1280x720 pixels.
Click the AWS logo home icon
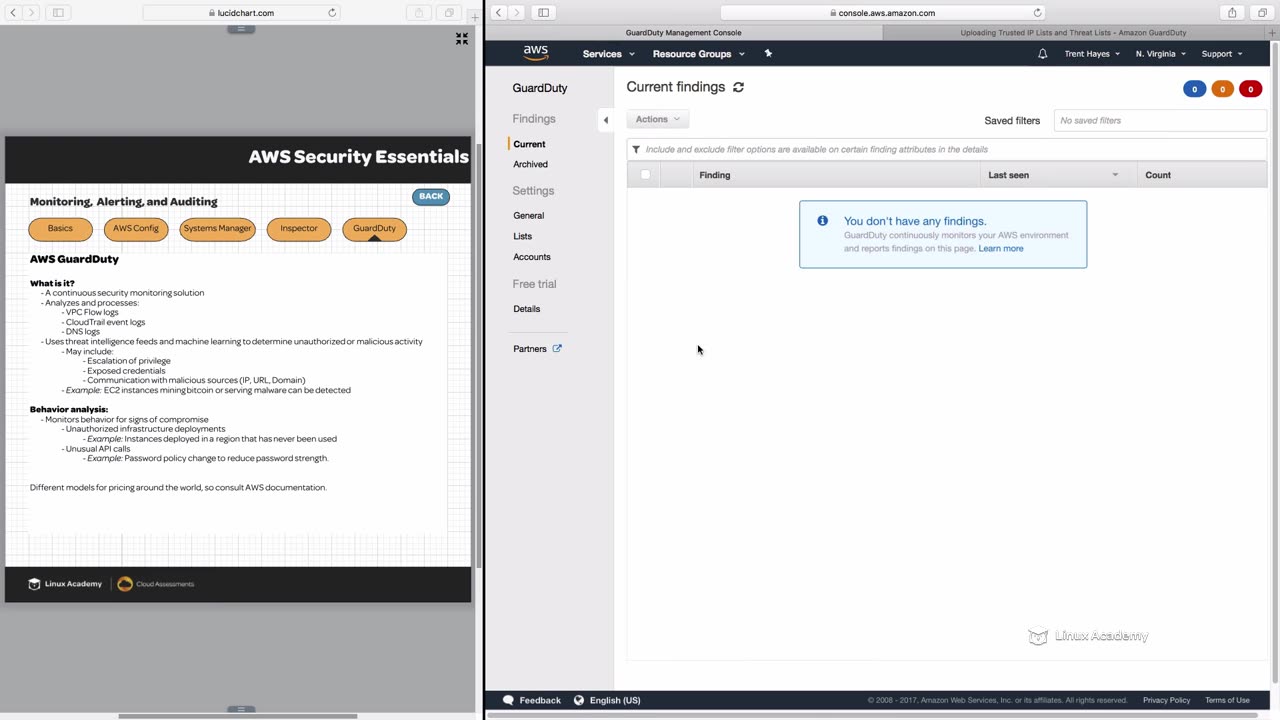point(536,53)
